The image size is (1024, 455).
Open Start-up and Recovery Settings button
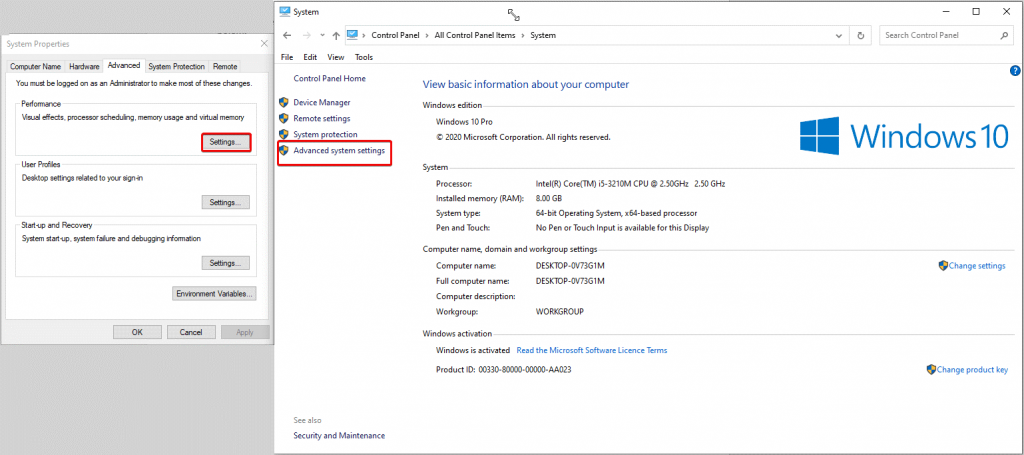pos(225,263)
